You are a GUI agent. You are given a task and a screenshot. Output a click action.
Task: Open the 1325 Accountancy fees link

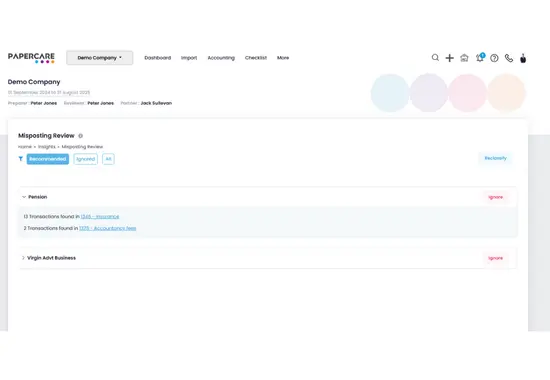[107, 228]
